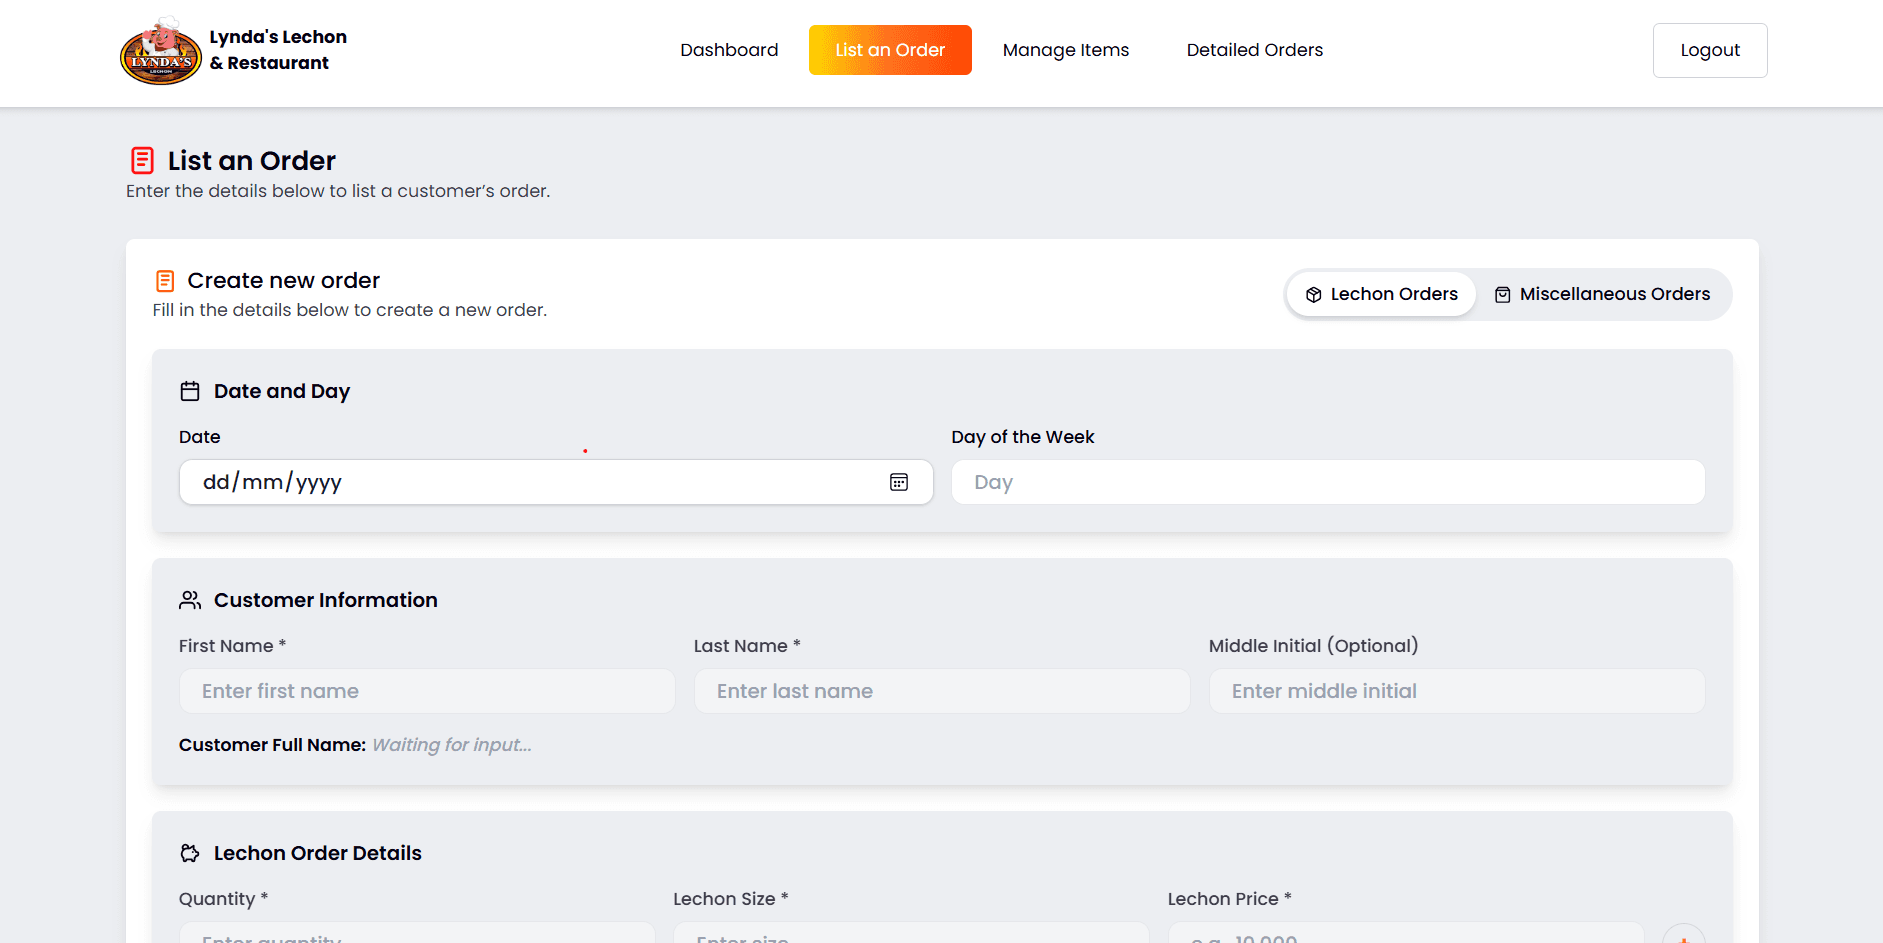Click the Enter first name field
Screen dimensions: 1883x943
(x=427, y=691)
